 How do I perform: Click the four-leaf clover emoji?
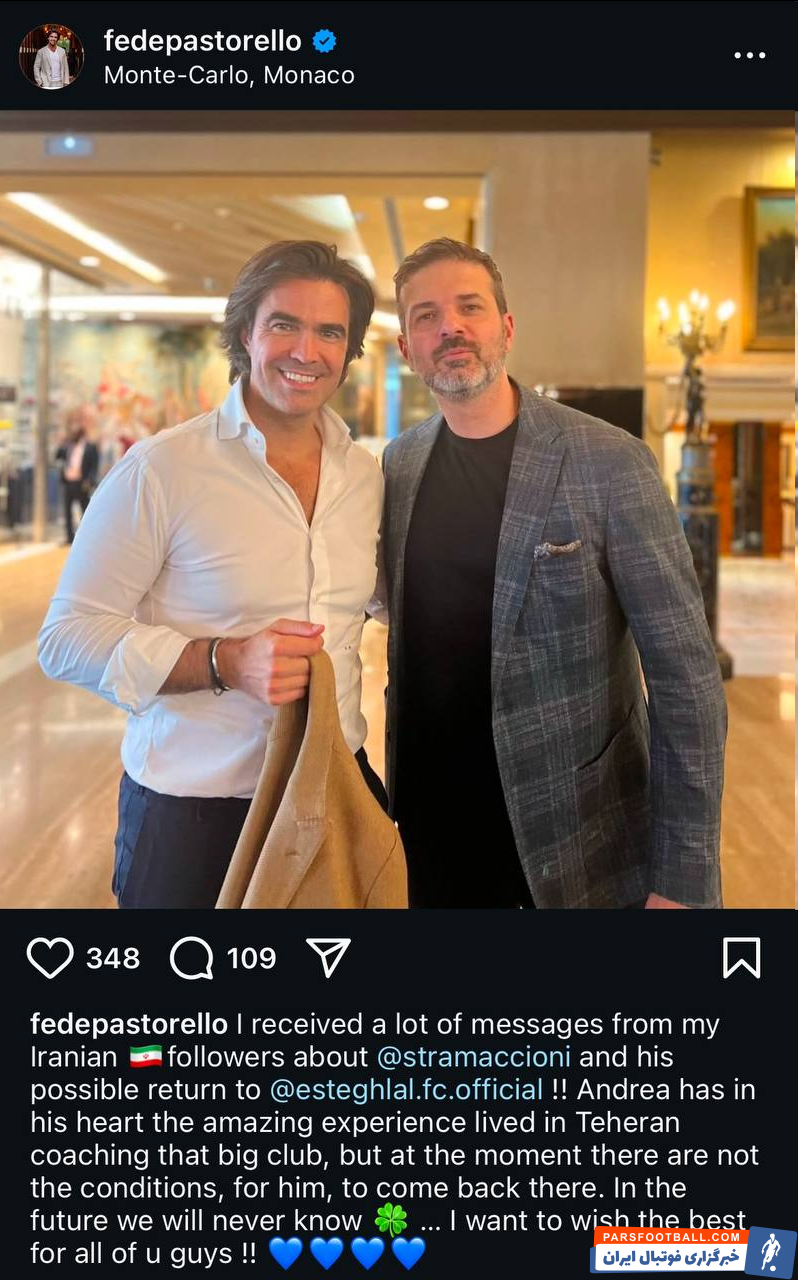tap(391, 1220)
